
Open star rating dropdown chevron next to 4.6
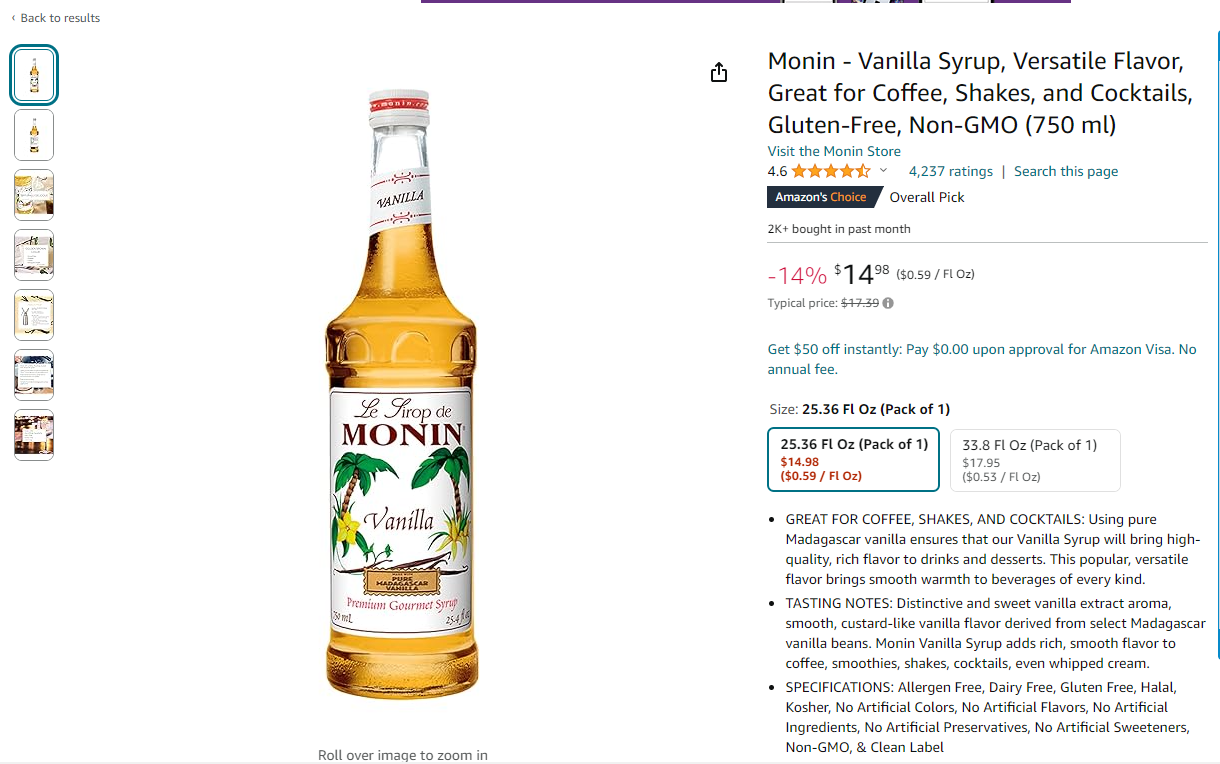[x=883, y=171]
